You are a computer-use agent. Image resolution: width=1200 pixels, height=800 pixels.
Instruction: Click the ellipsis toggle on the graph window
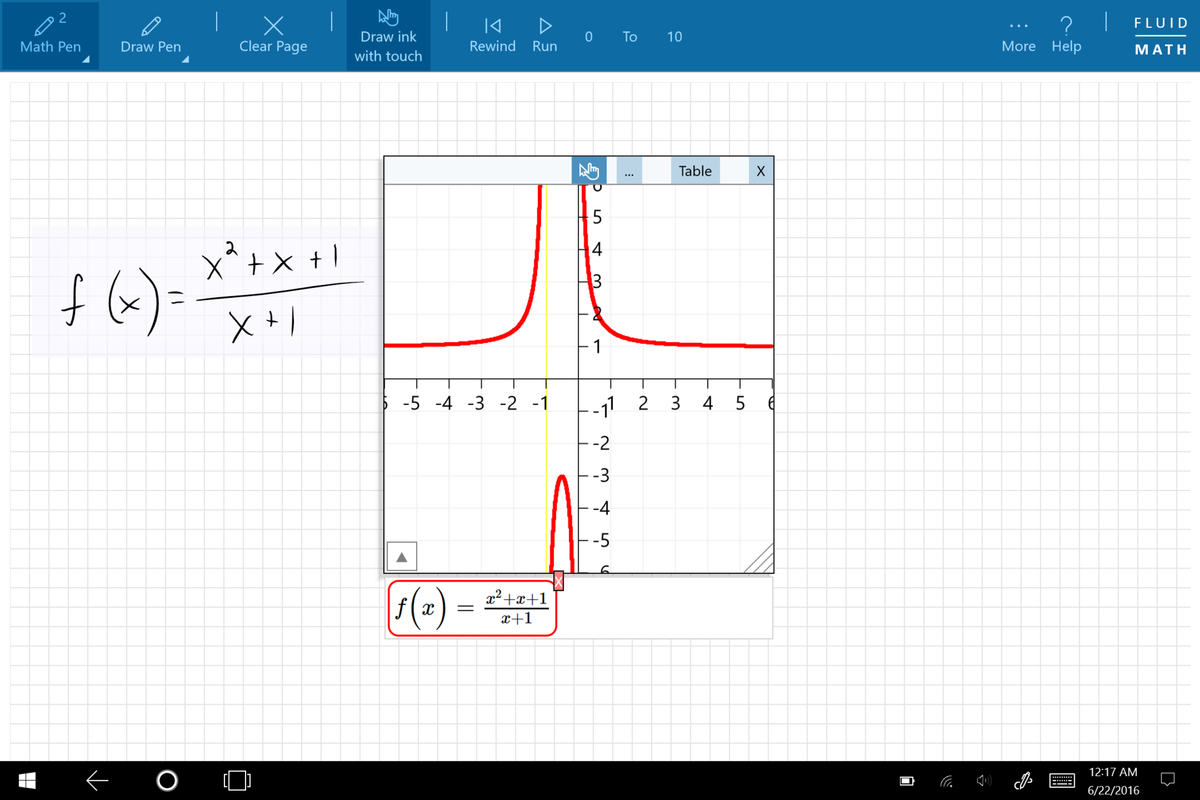629,171
